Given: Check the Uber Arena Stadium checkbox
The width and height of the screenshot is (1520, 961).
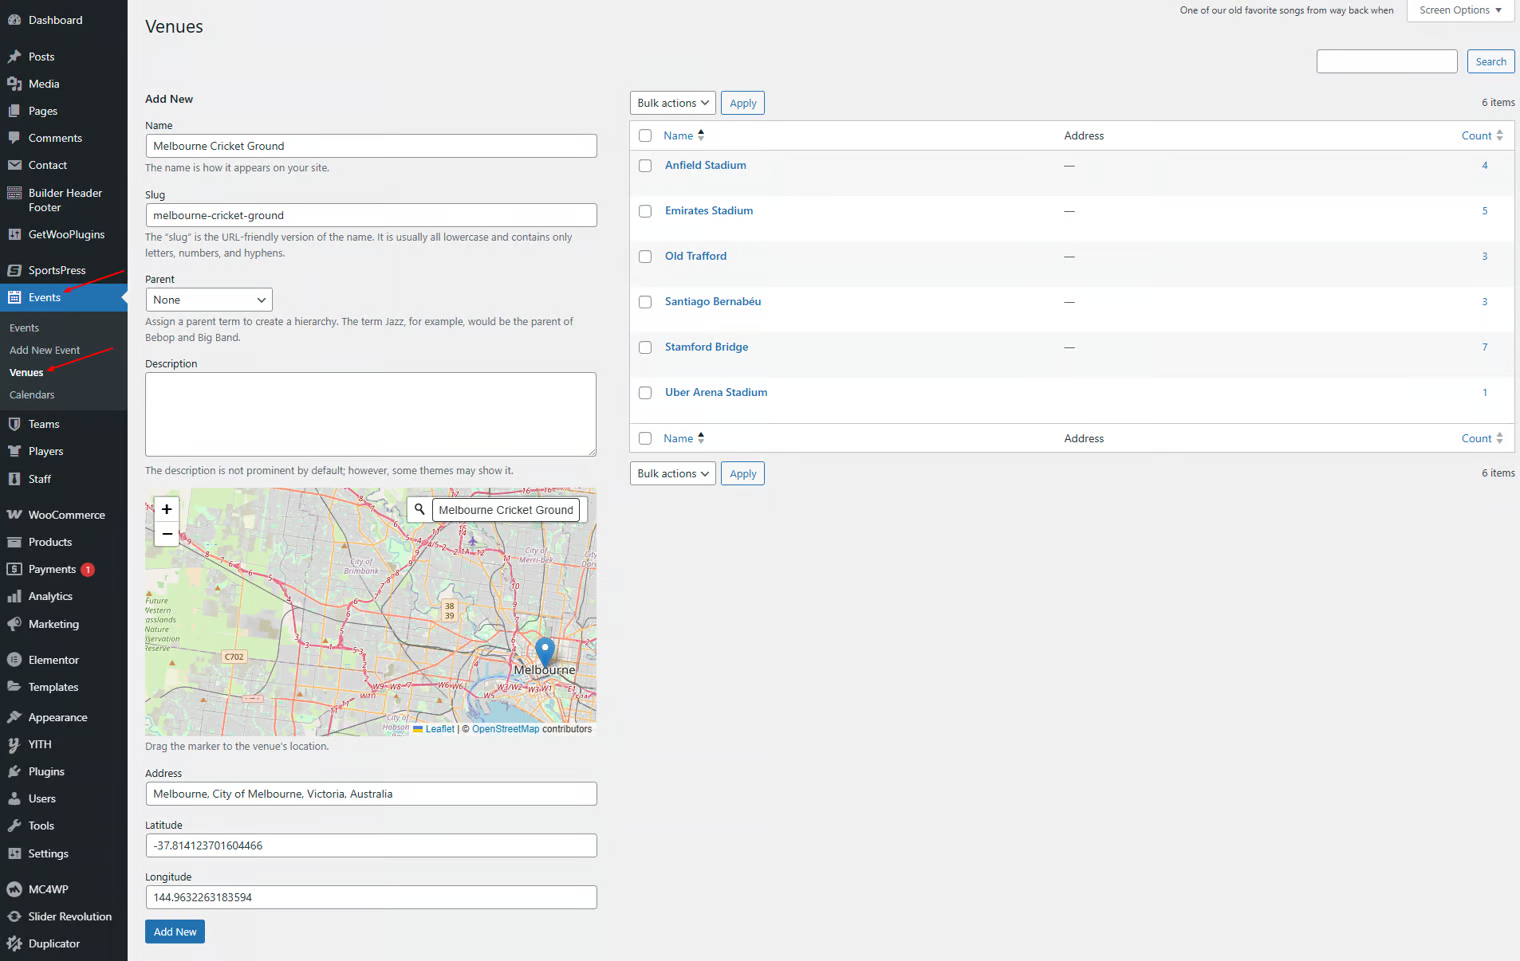Looking at the screenshot, I should [645, 393].
